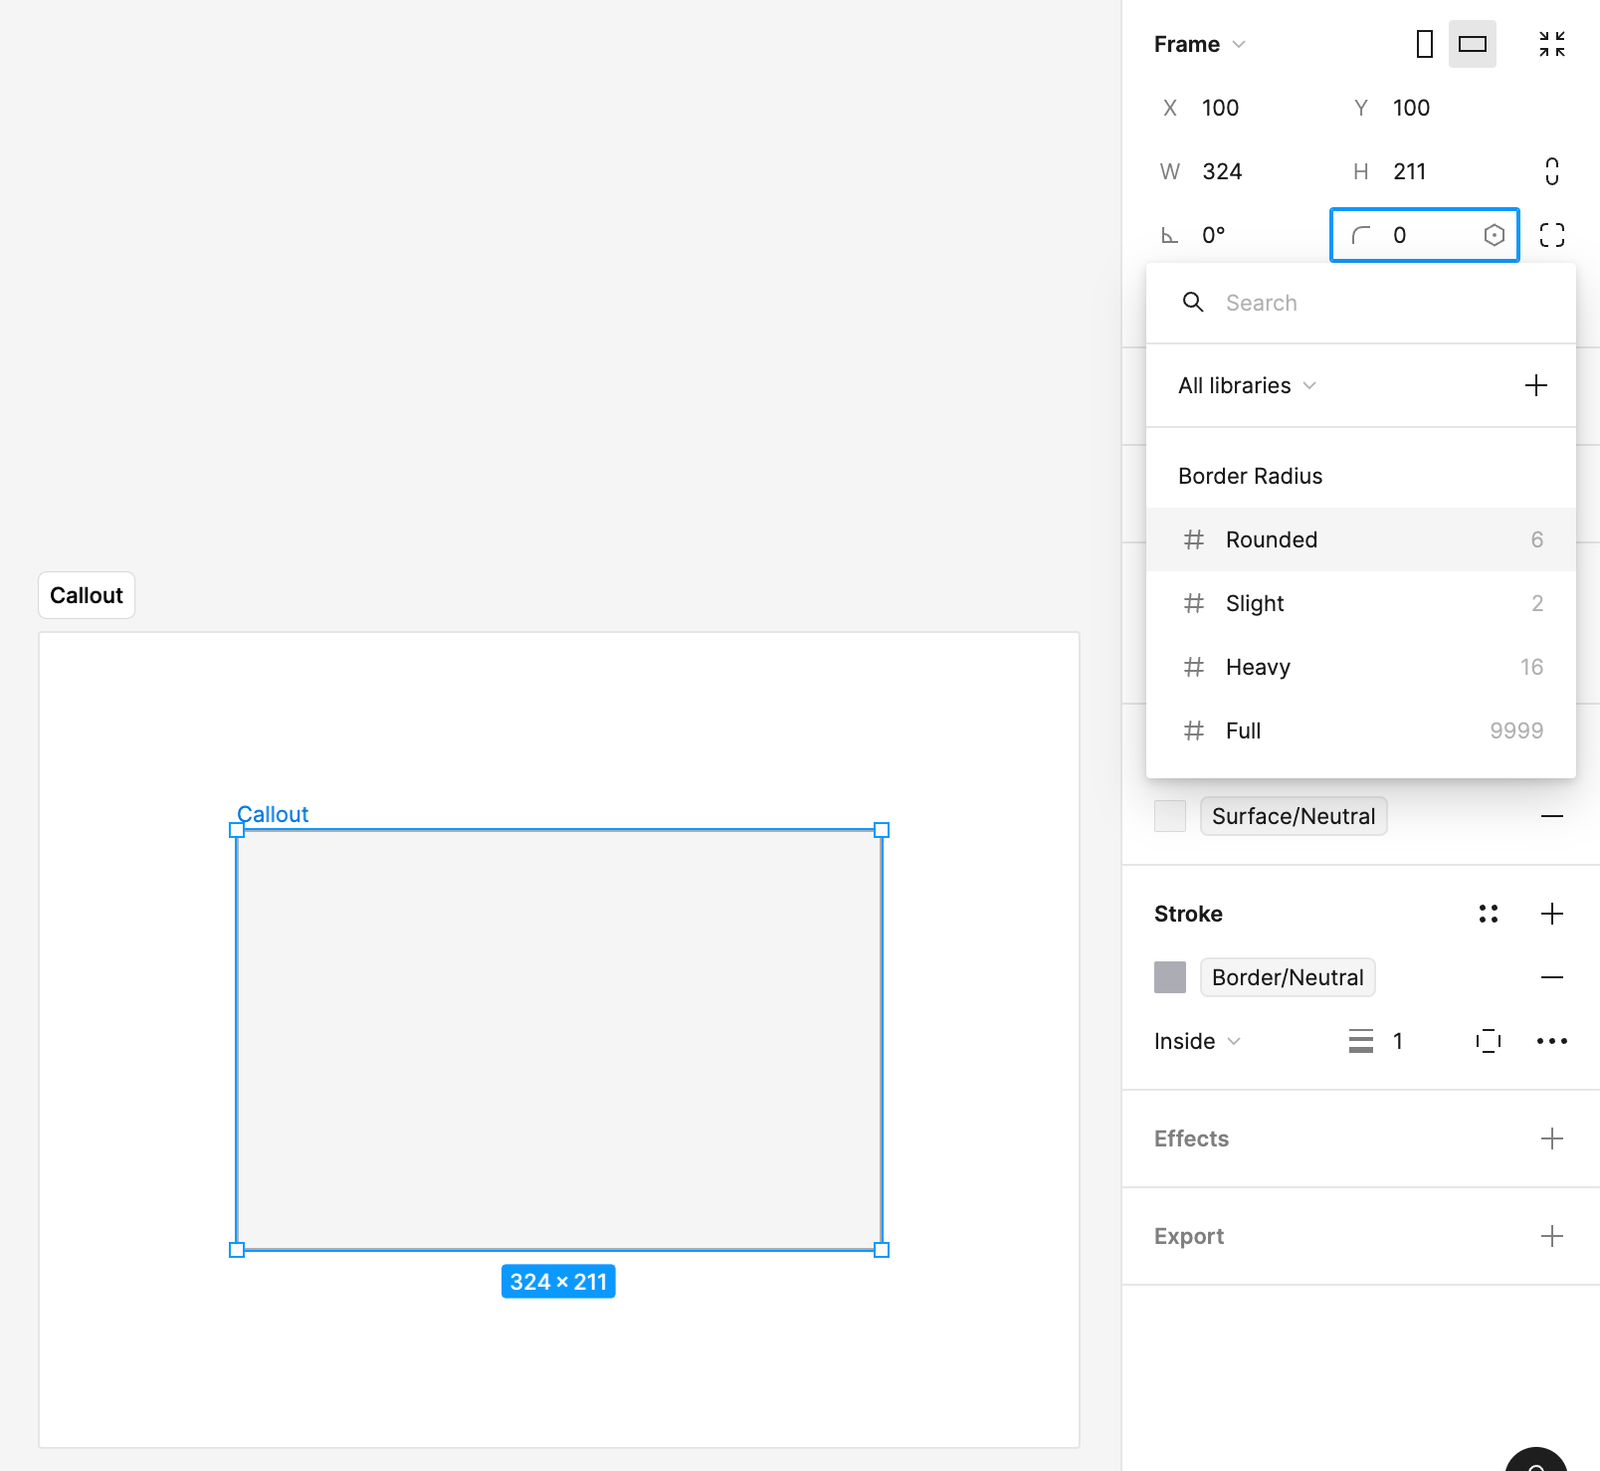Click the resize to fit icon
The width and height of the screenshot is (1600, 1471).
click(x=1551, y=44)
